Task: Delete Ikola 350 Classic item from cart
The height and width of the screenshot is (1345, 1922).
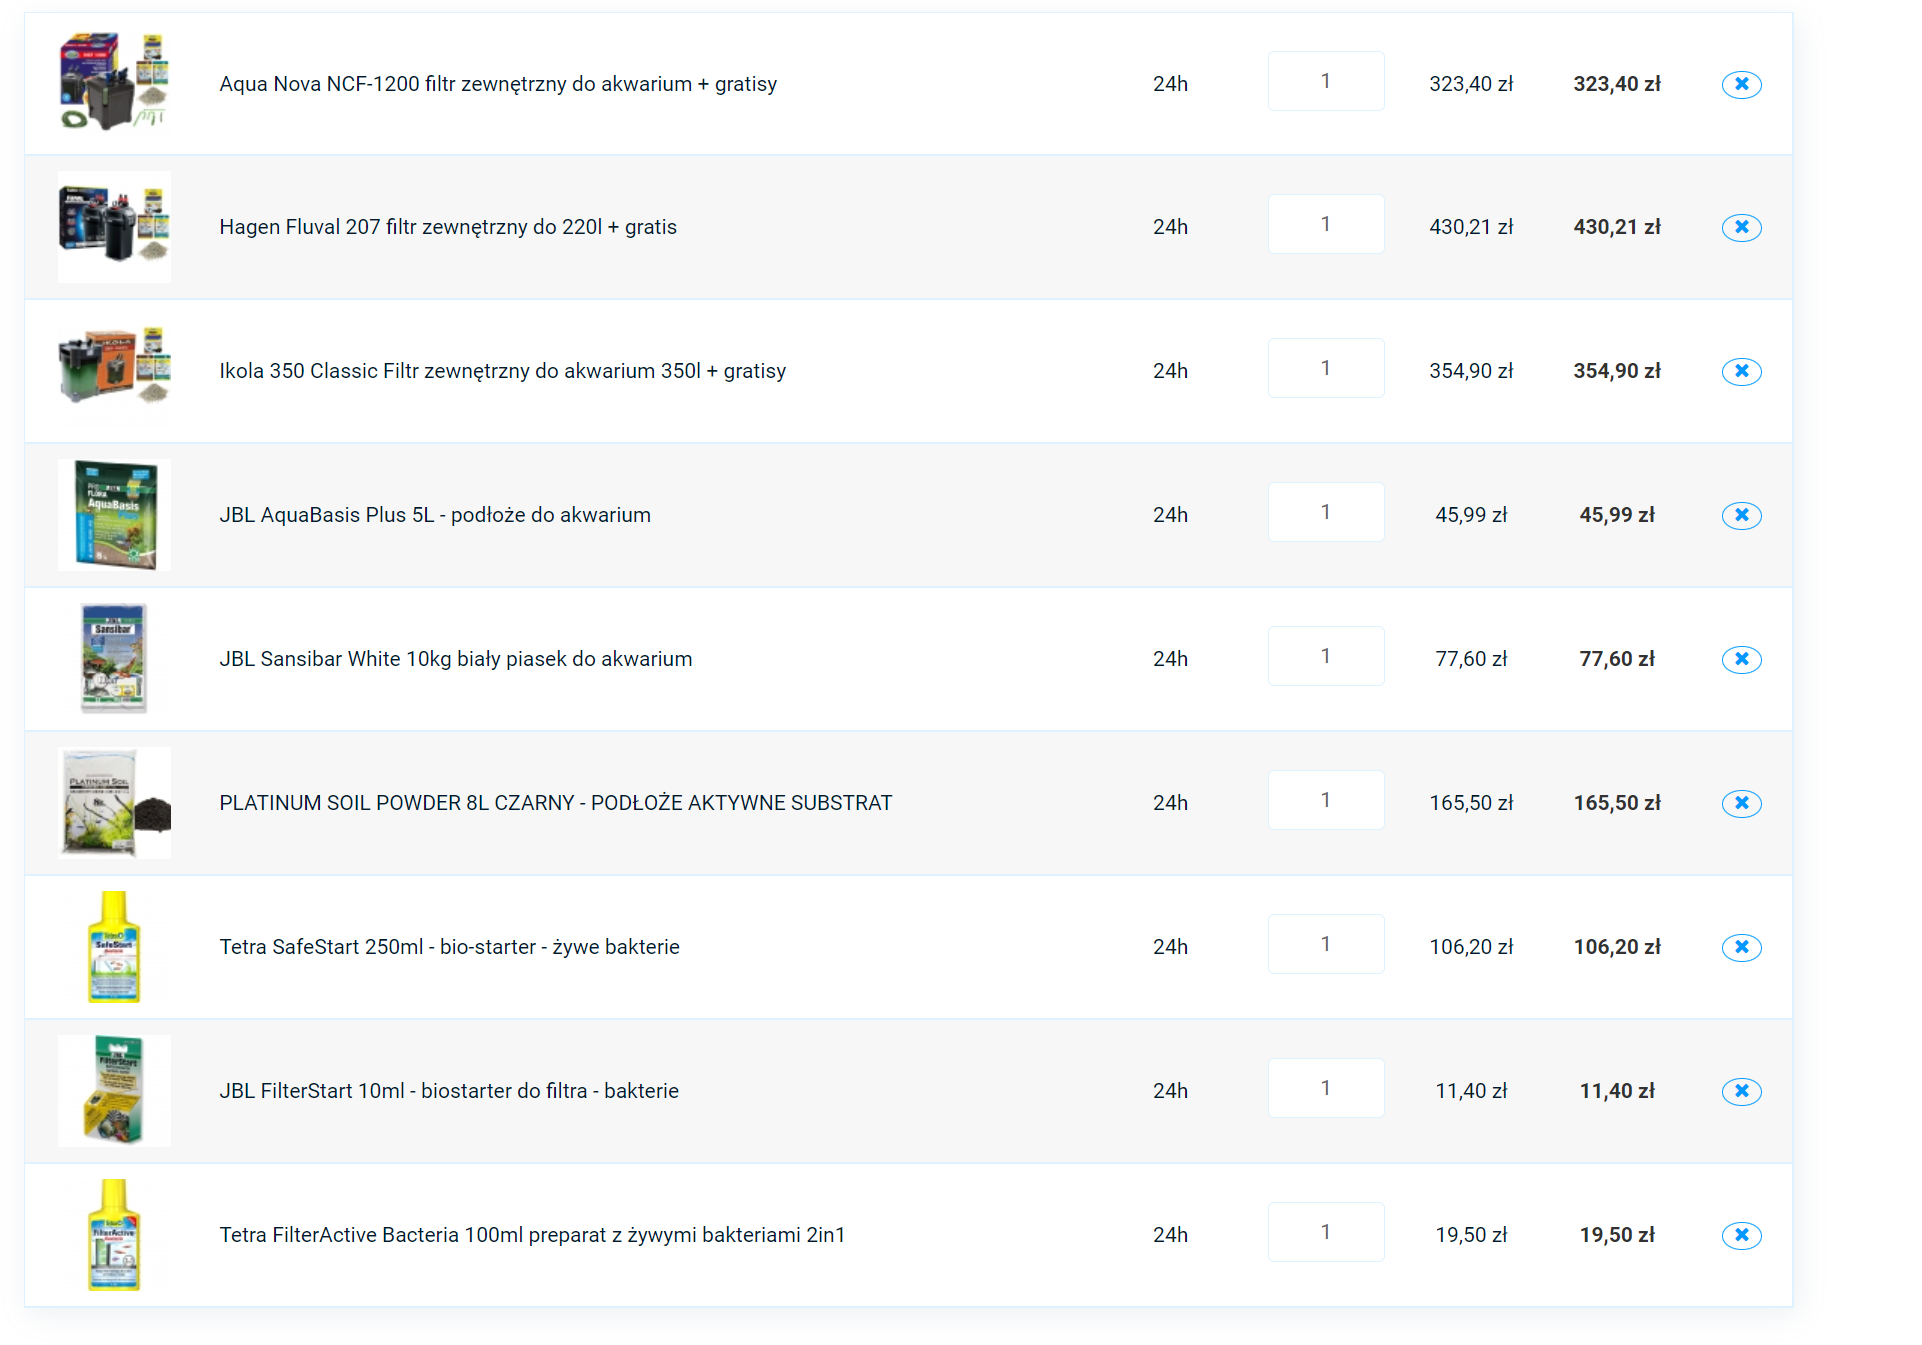Action: 1741,371
